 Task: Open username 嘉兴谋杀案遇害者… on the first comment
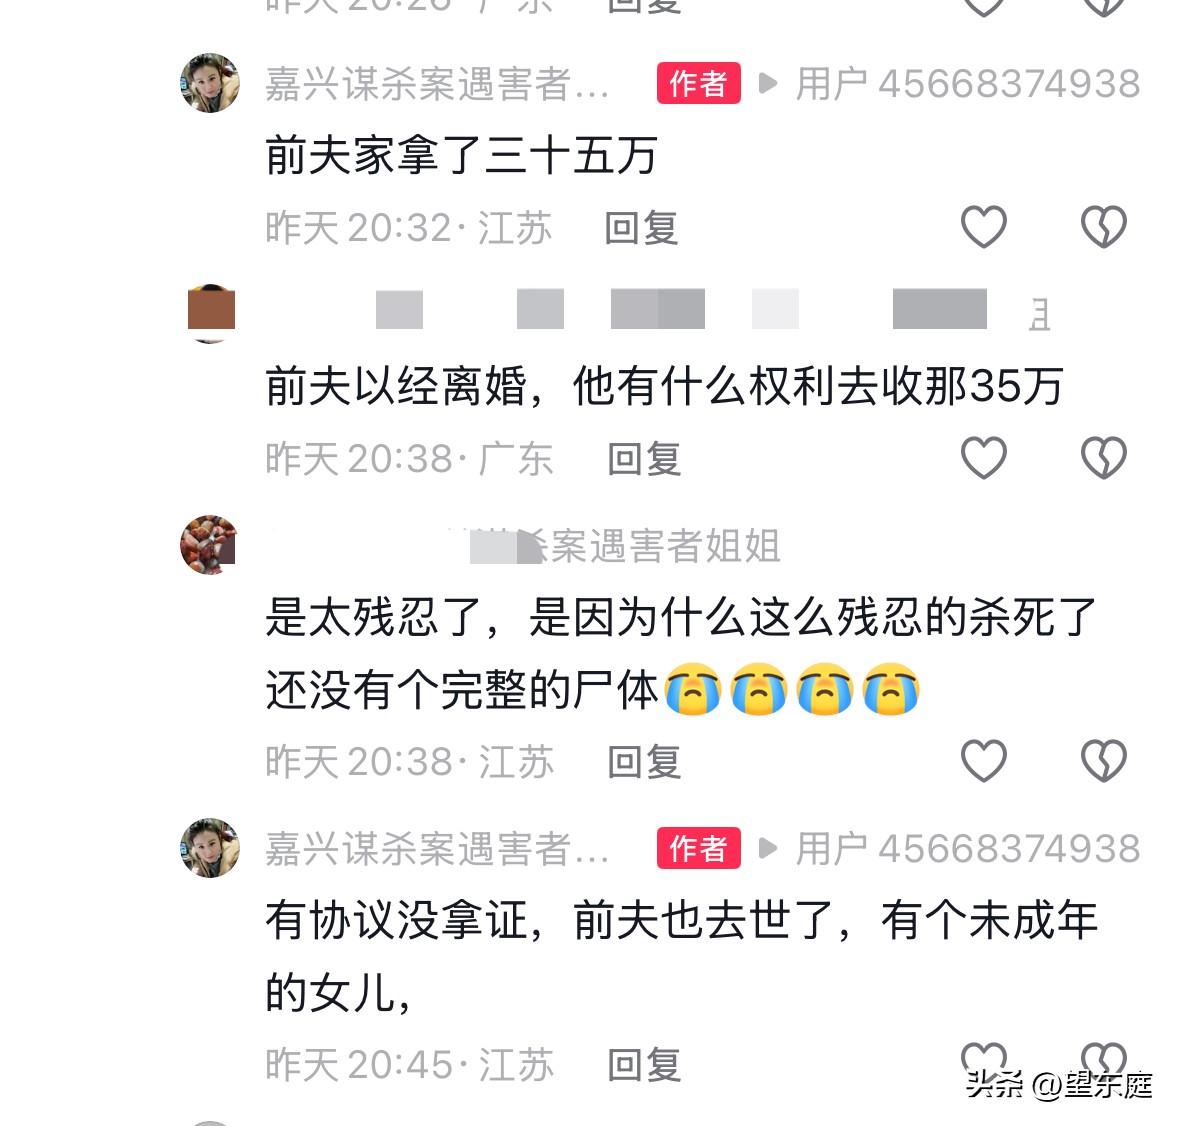coord(437,83)
